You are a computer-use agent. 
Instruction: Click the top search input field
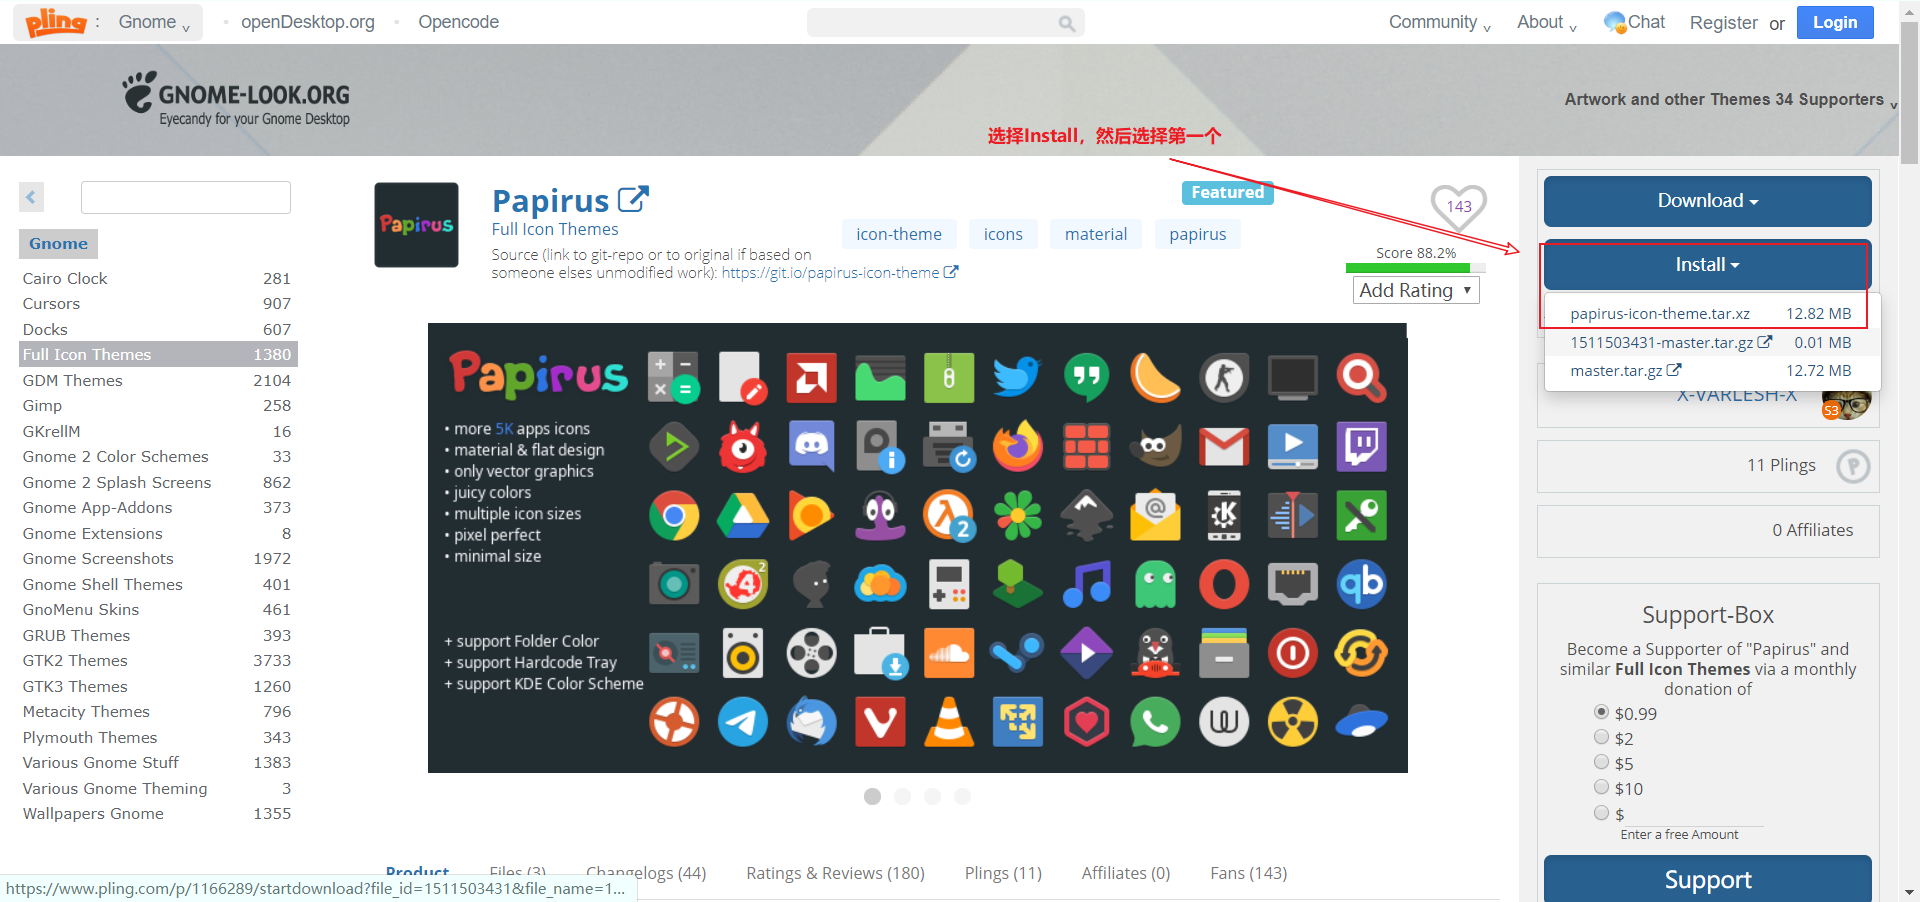coord(945,22)
